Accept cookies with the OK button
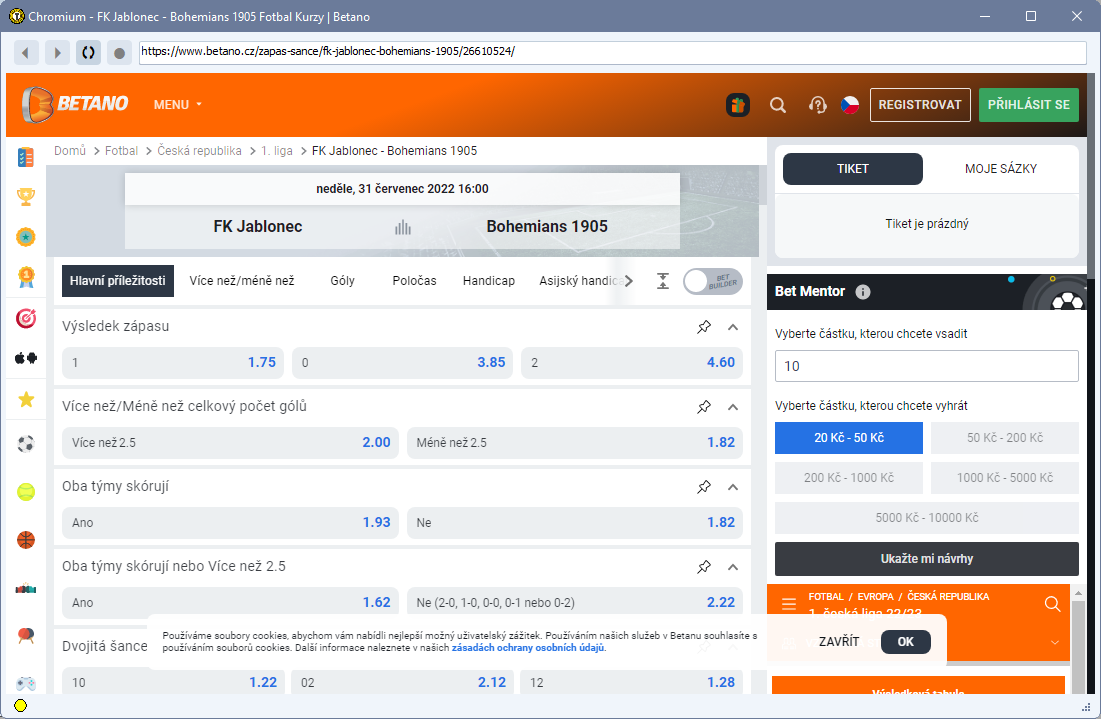Viewport: 1101px width, 719px height. click(x=906, y=642)
